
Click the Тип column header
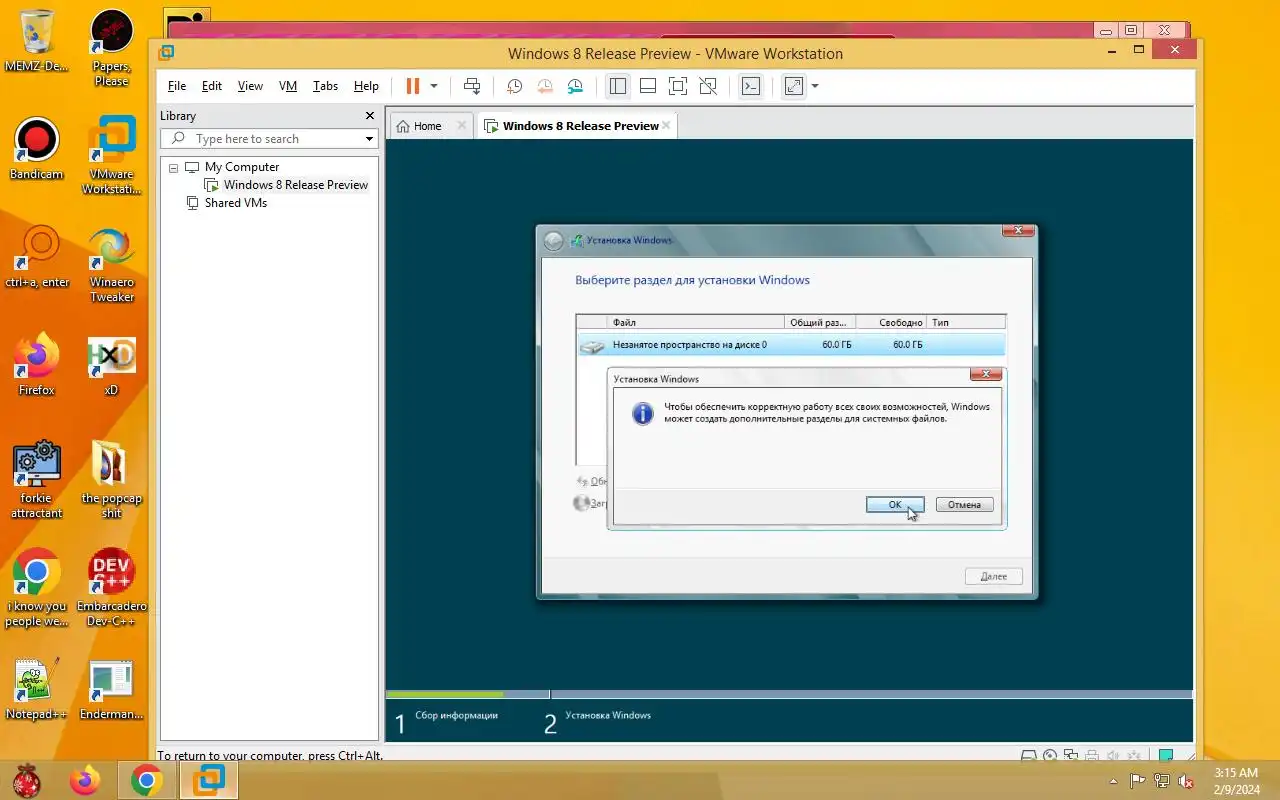pos(966,322)
